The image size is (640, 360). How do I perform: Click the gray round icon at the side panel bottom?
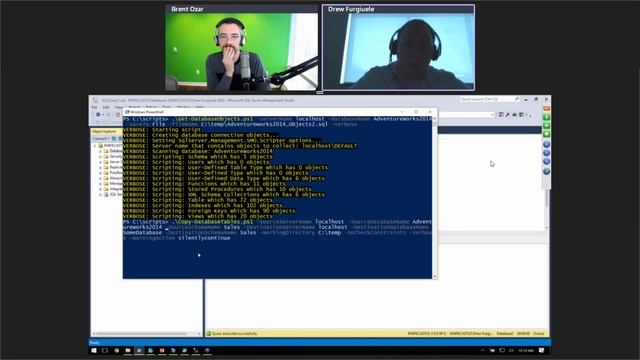(546, 171)
